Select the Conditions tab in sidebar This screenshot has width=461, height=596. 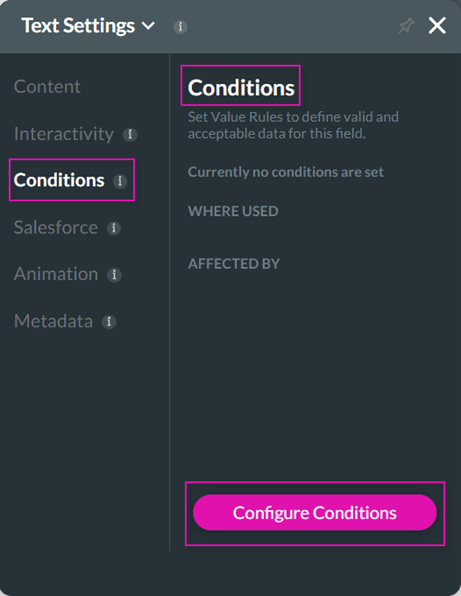click(x=59, y=180)
